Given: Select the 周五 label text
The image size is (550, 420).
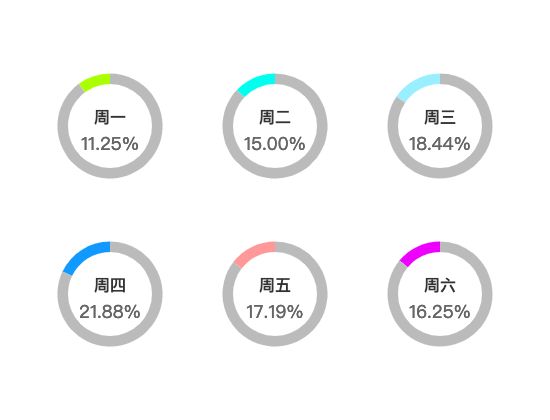Looking at the screenshot, I should pos(275,285).
